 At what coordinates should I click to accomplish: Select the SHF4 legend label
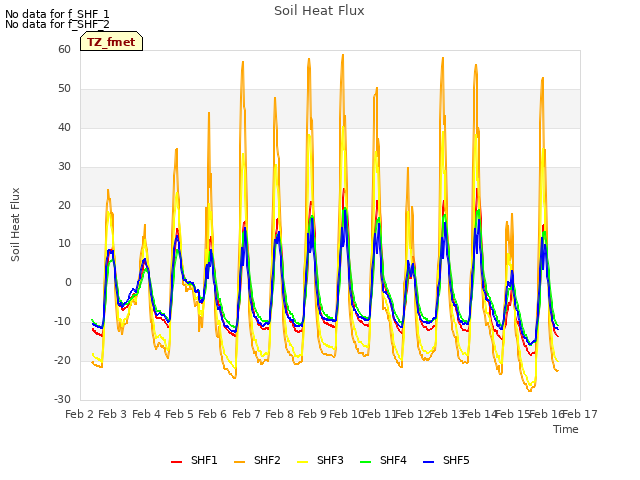pyautogui.click(x=393, y=460)
